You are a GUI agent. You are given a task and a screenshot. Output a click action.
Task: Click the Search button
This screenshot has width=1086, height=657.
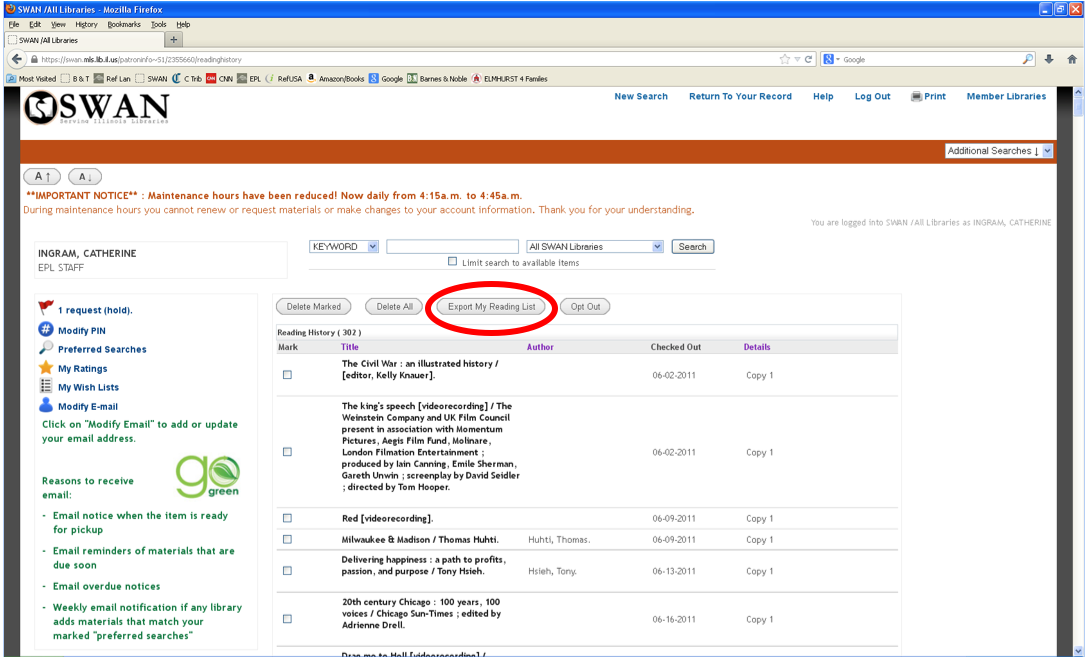tap(693, 246)
